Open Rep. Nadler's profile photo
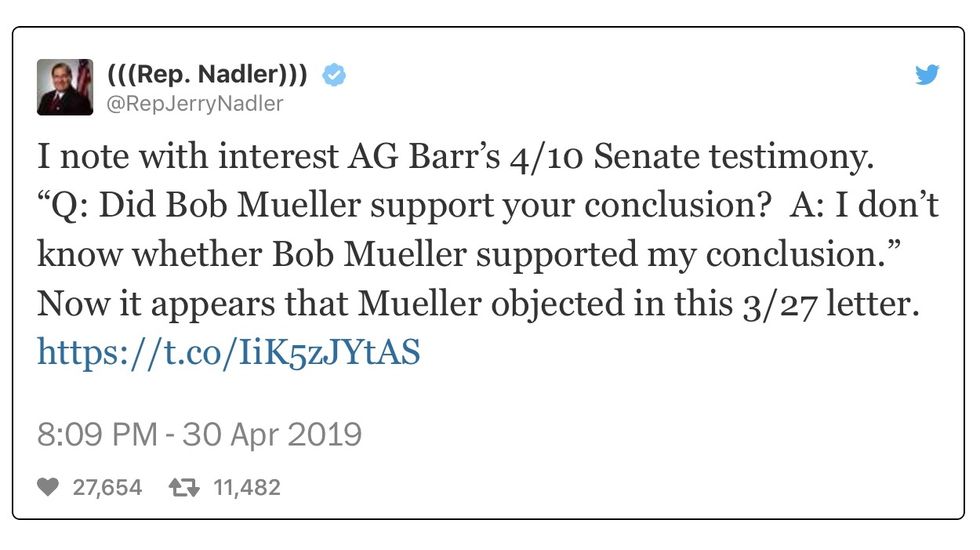Image resolution: width=980 pixels, height=550 pixels. (x=64, y=87)
